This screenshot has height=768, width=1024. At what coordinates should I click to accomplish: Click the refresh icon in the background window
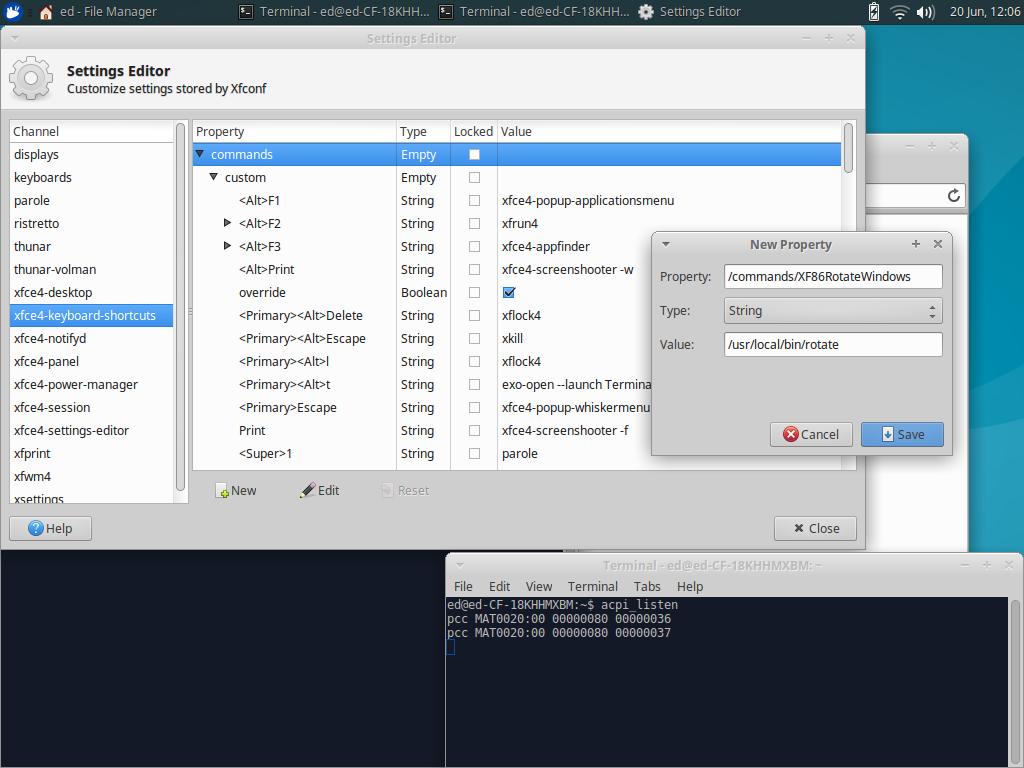(953, 196)
